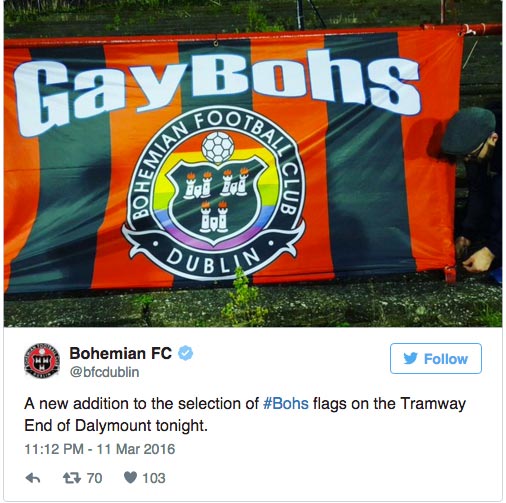
Task: View the 70 retweets count
Action: click(x=94, y=478)
